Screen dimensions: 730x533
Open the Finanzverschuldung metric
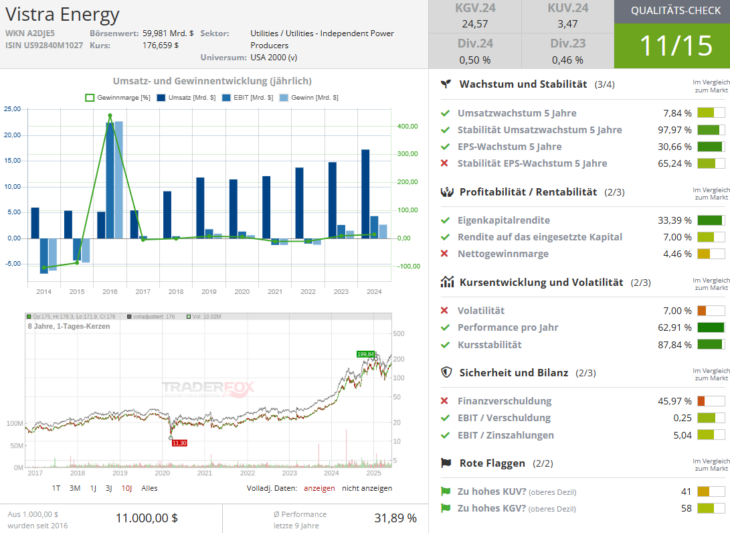pos(505,401)
